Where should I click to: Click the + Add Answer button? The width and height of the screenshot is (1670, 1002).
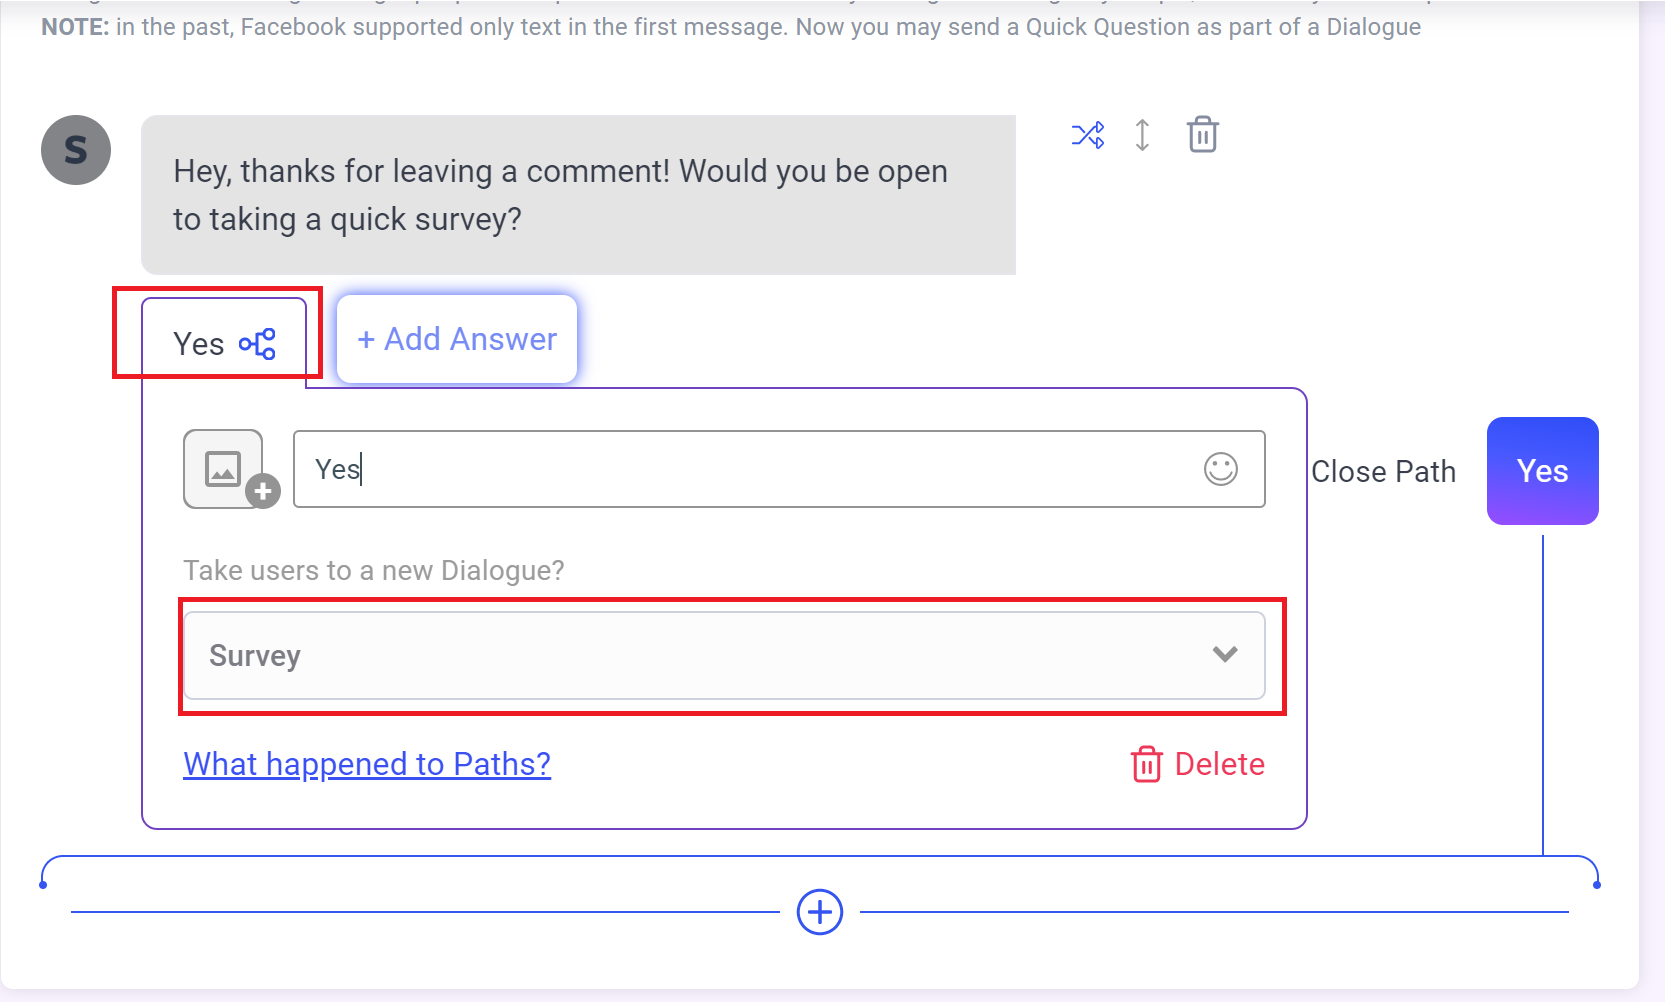[457, 339]
